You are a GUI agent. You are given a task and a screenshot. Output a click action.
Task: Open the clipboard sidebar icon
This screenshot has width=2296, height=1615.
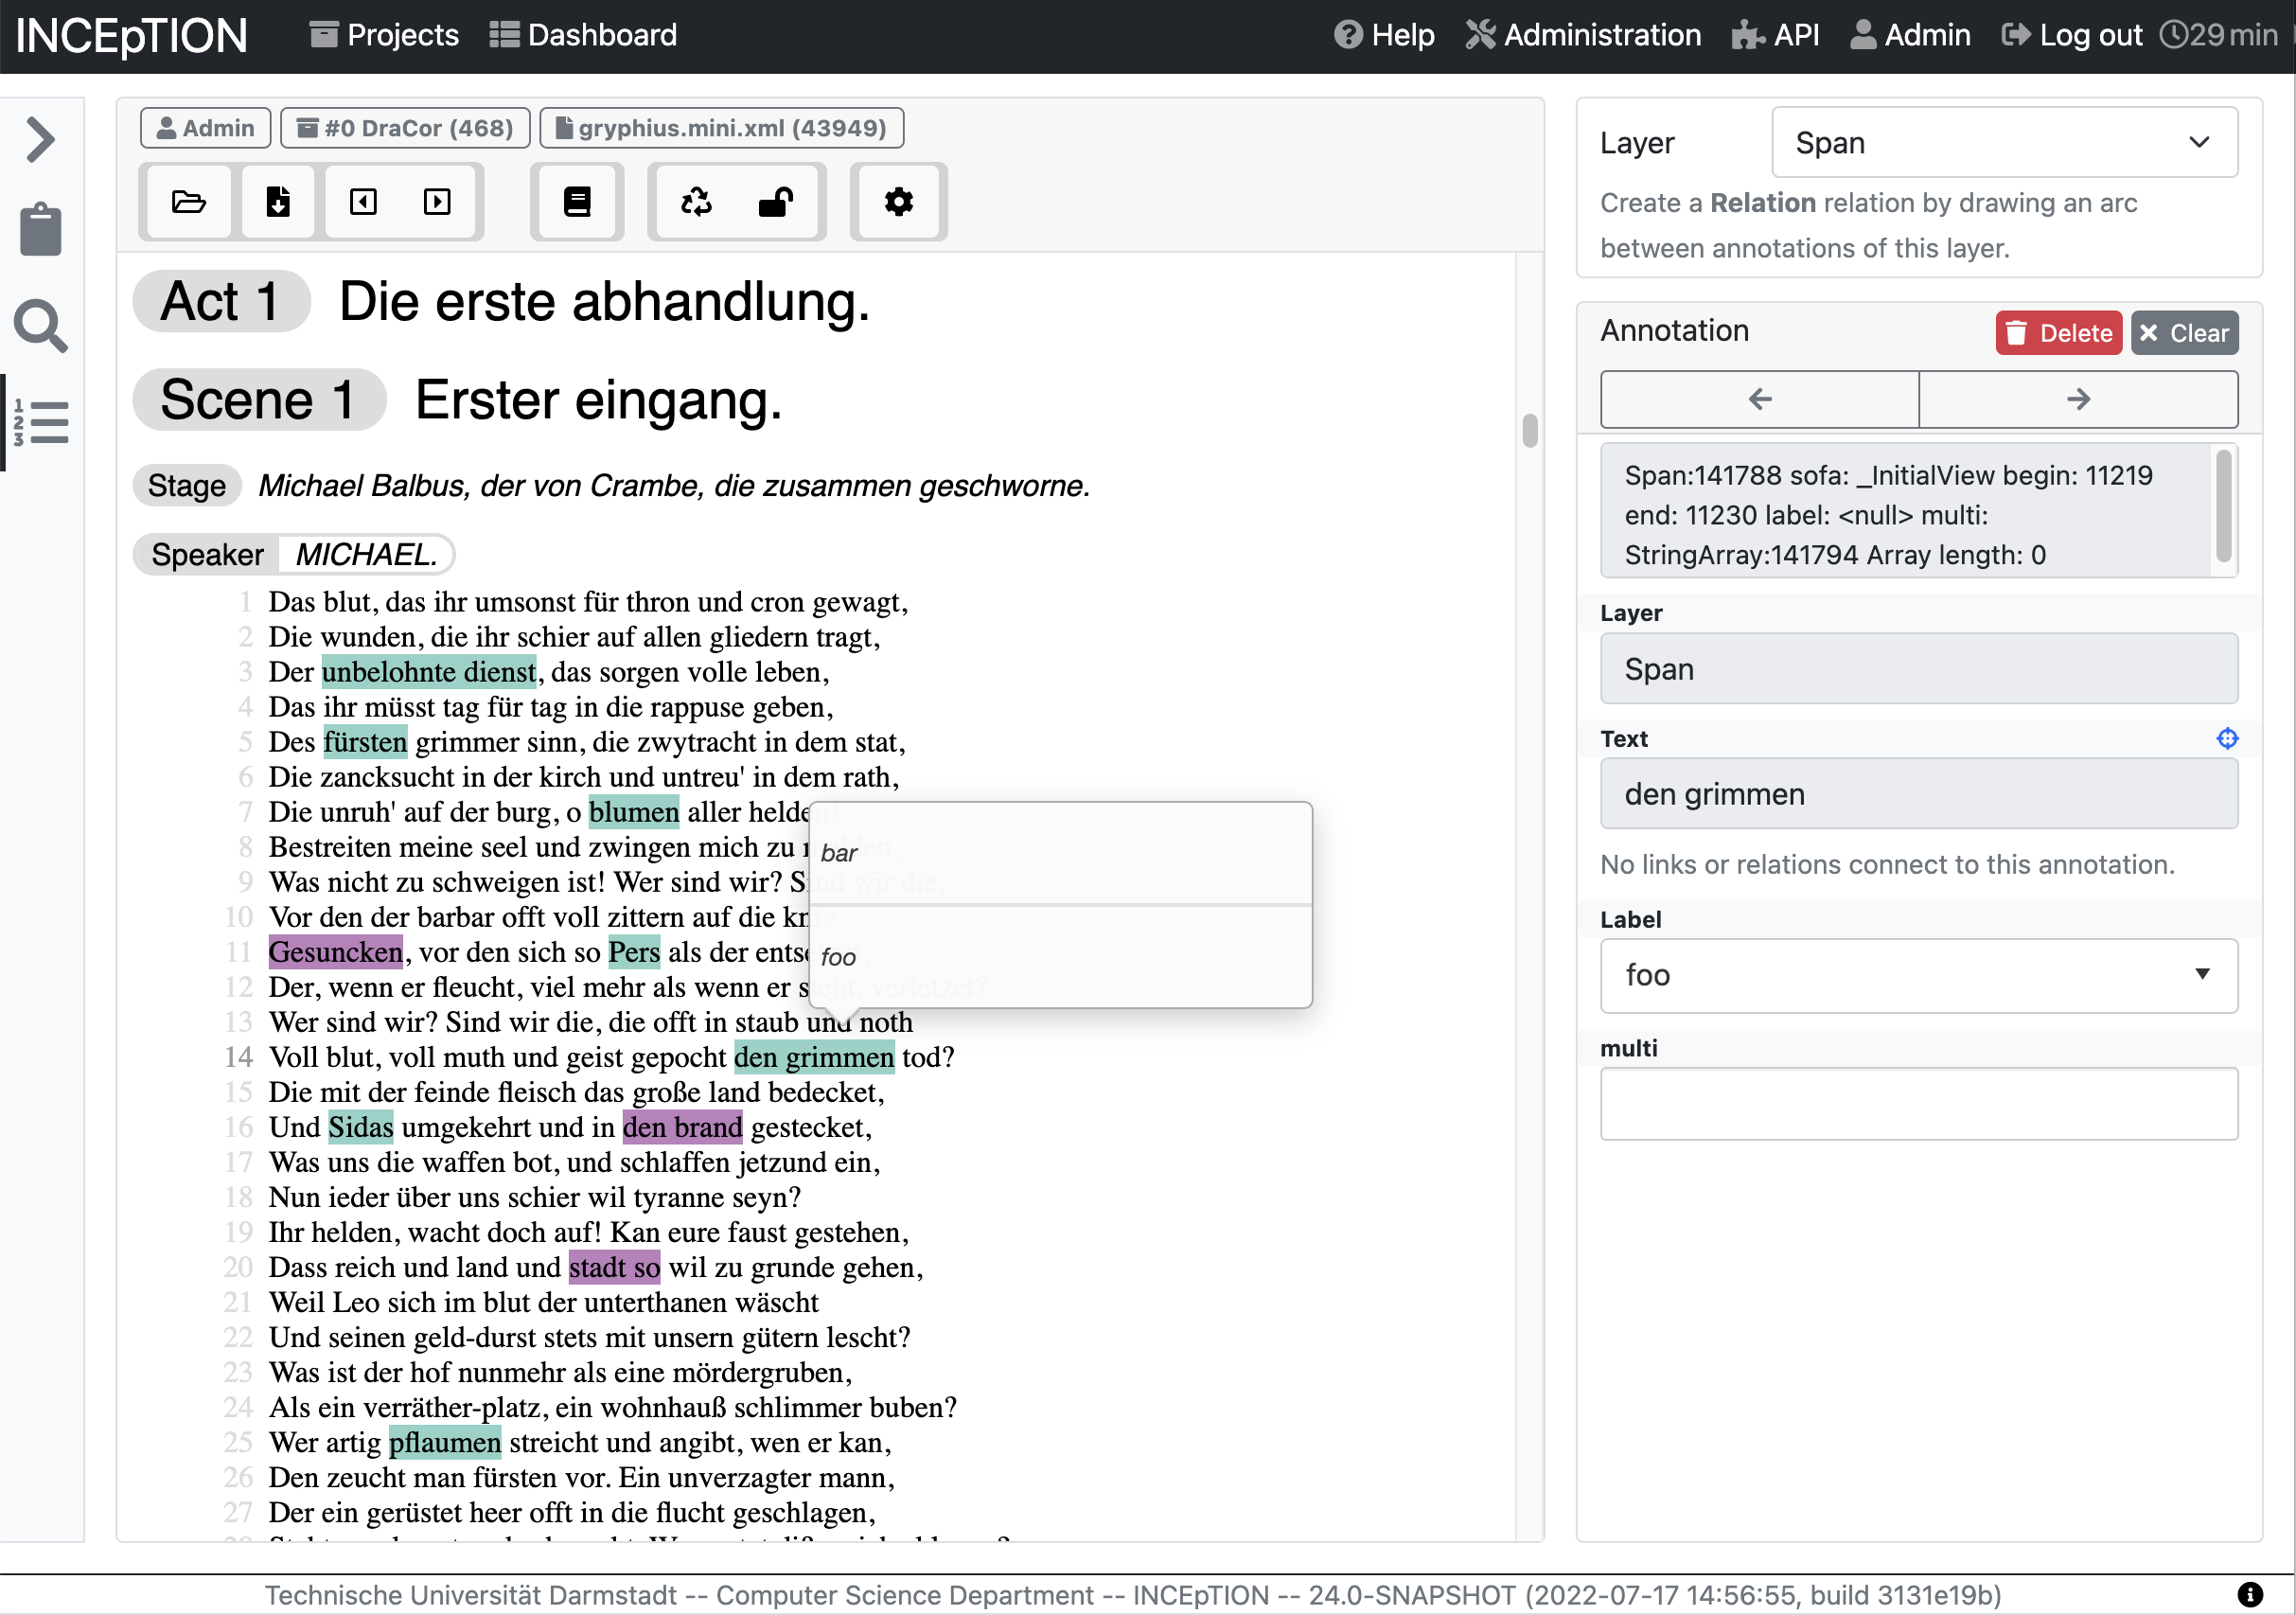point(41,230)
